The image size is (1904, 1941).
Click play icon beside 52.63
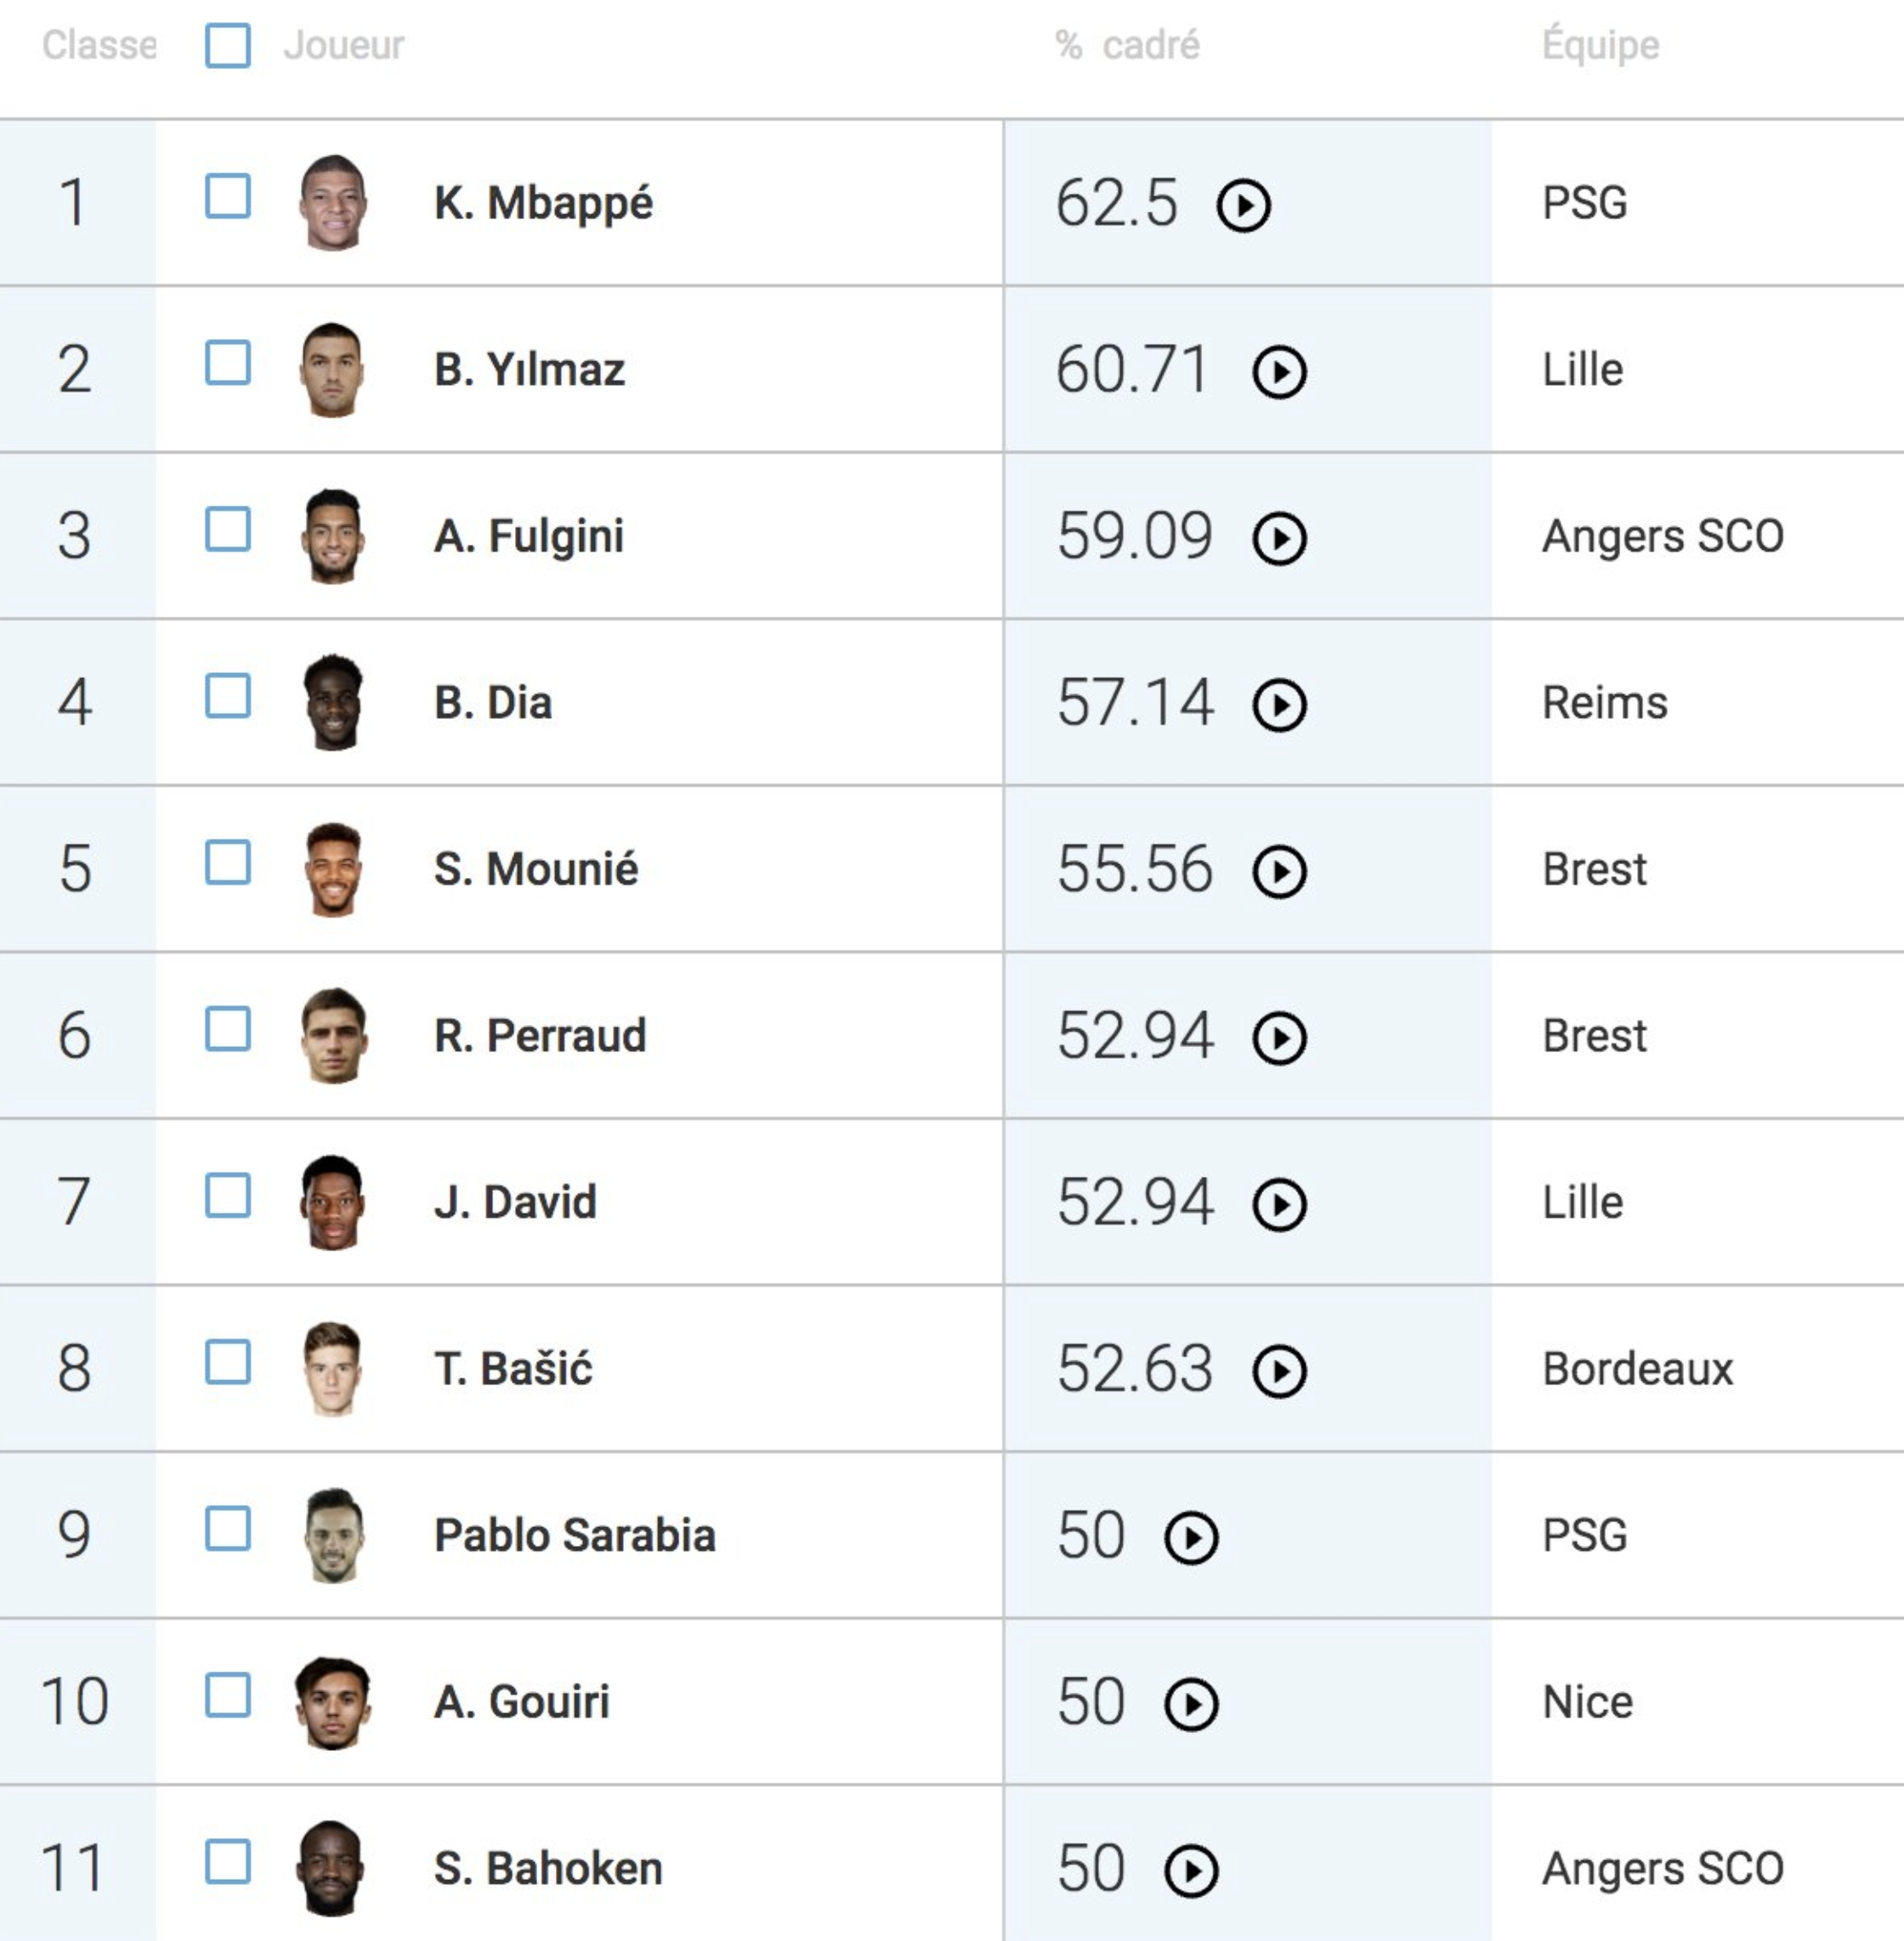[1279, 1371]
